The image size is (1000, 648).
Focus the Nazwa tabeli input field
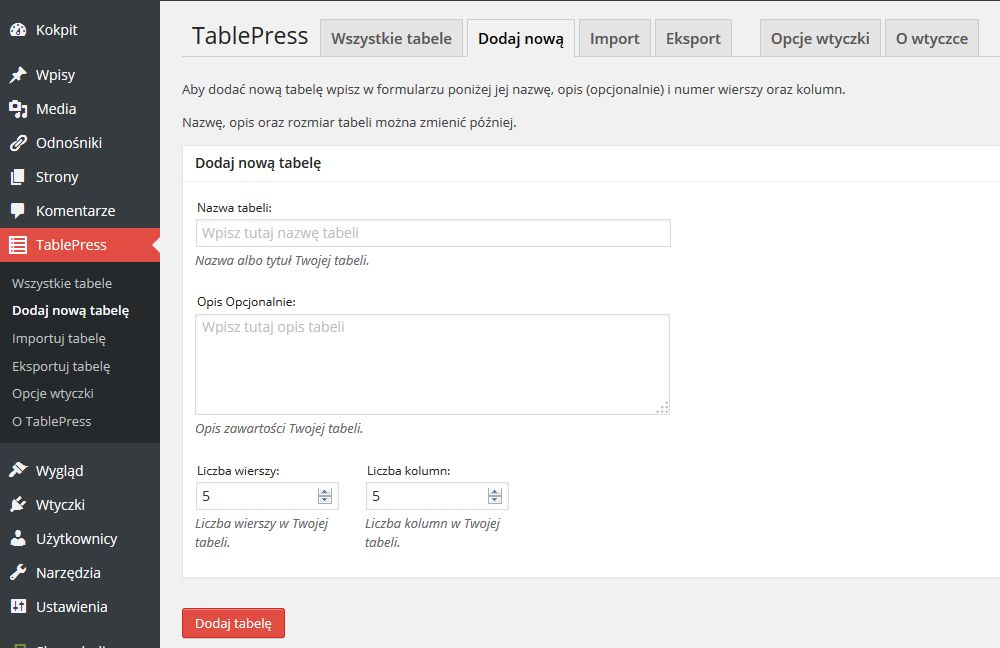point(433,233)
